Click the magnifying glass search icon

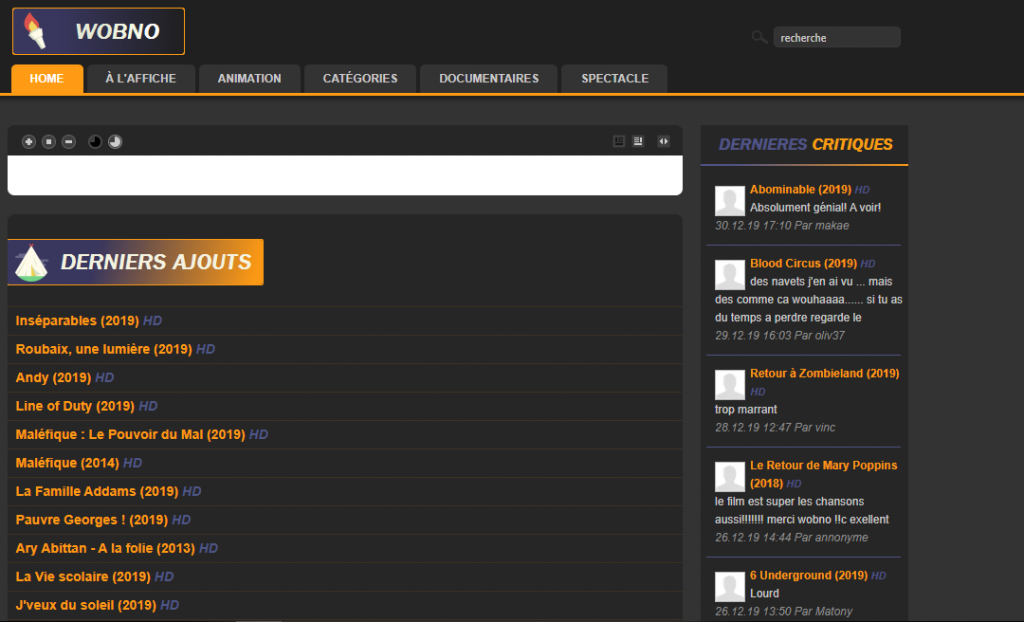click(x=759, y=38)
